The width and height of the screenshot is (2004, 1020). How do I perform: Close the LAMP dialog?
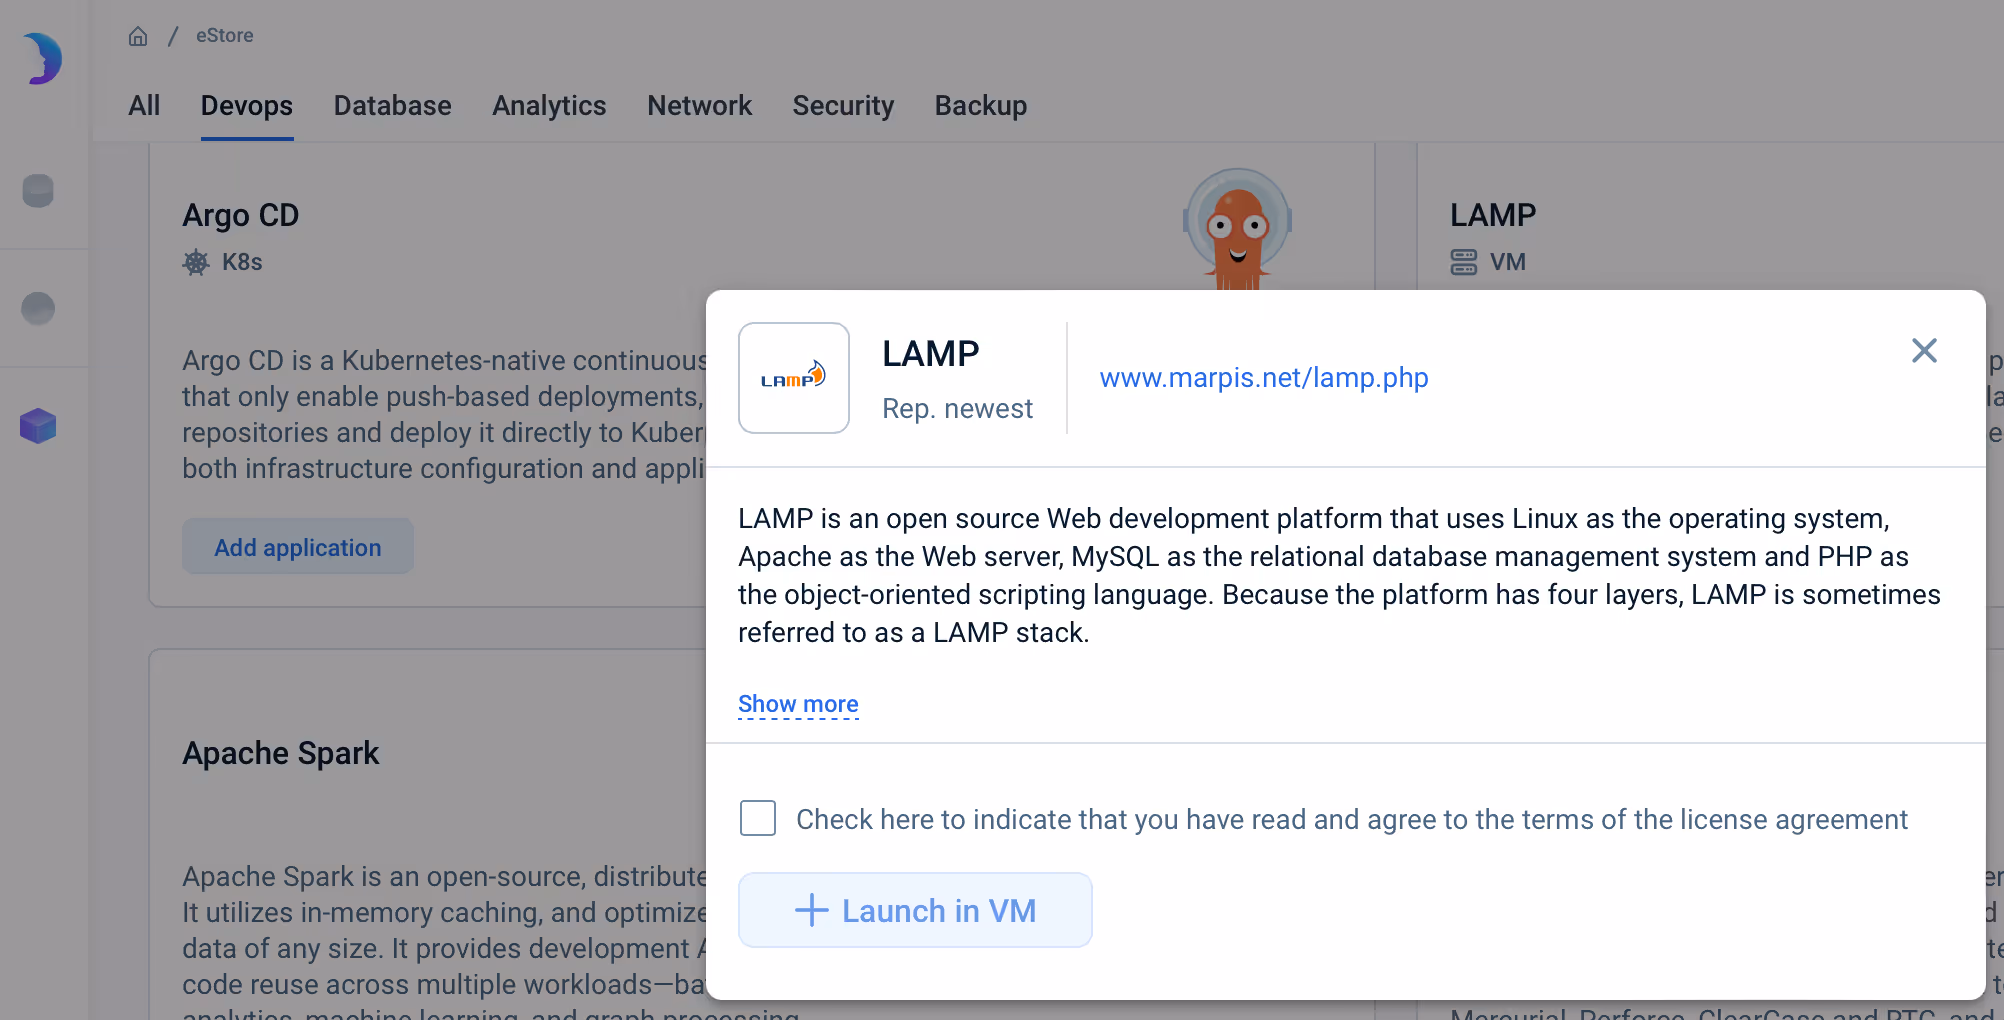1924,351
